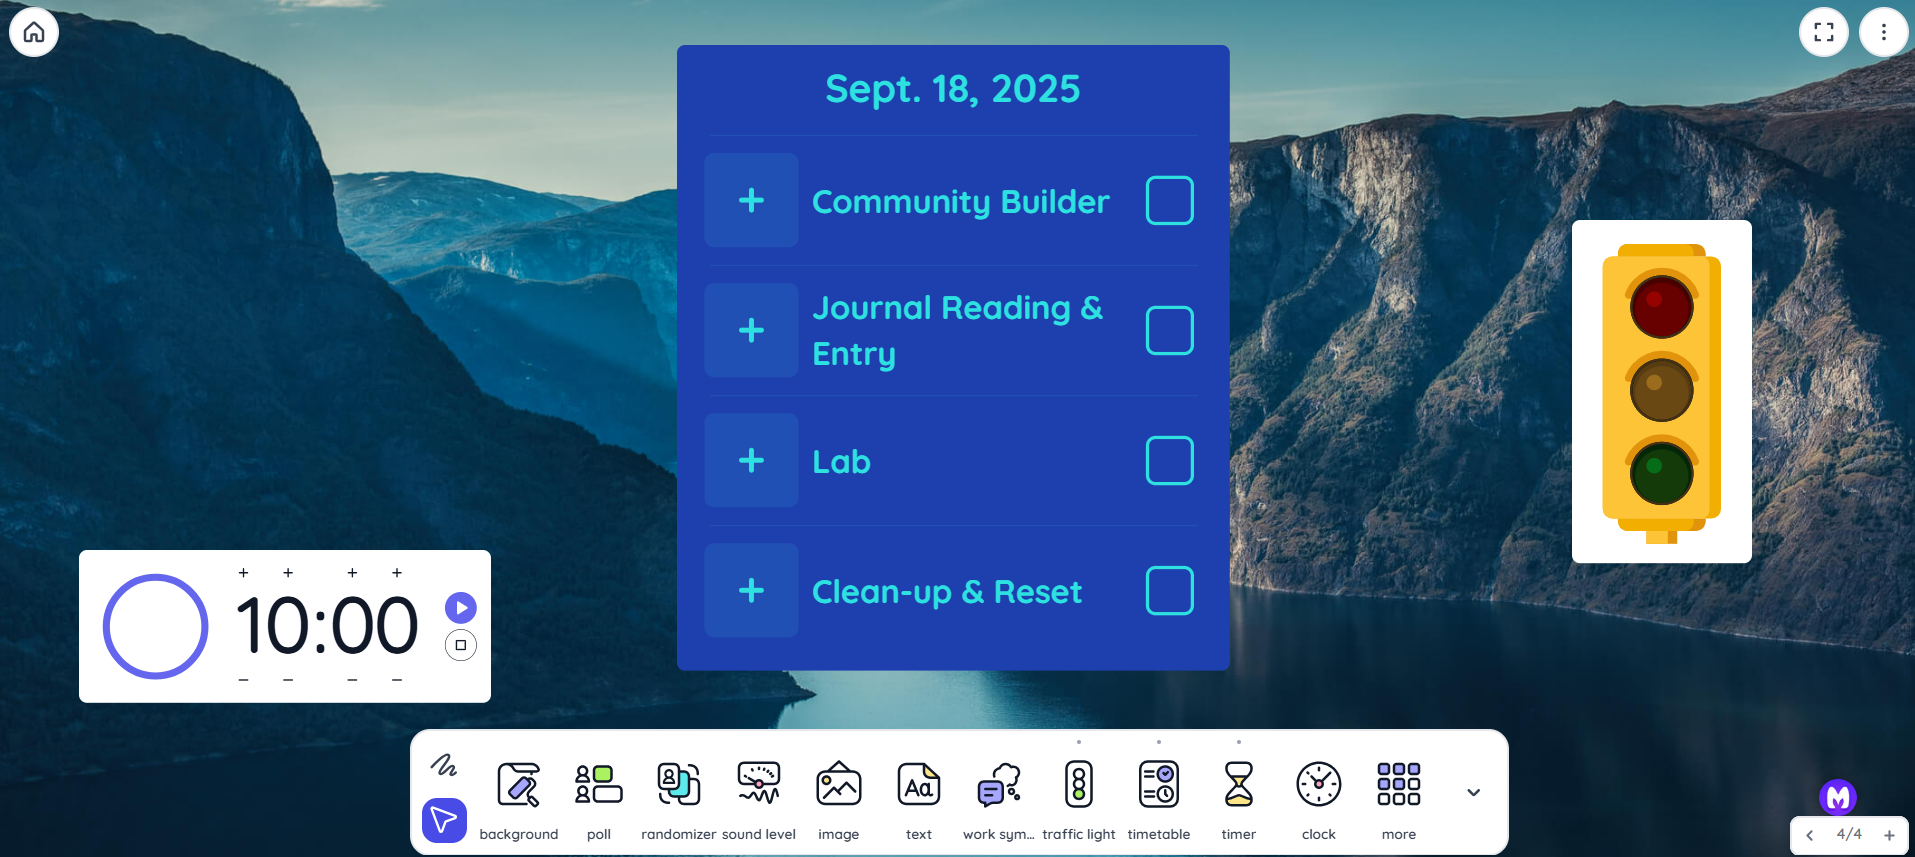Add a clock widget
Image resolution: width=1915 pixels, height=857 pixels.
coord(1319,801)
